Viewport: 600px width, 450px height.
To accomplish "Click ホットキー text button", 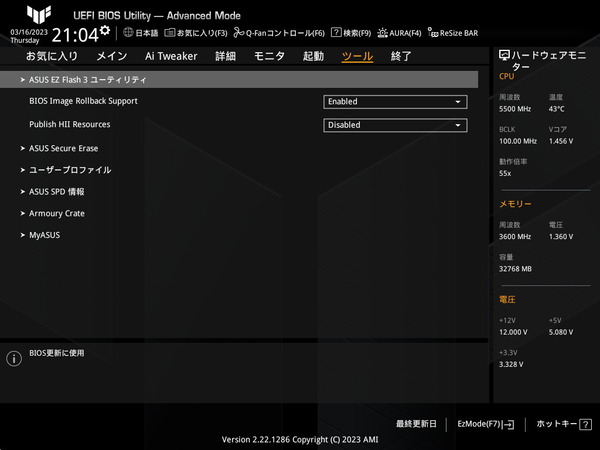I will (557, 424).
